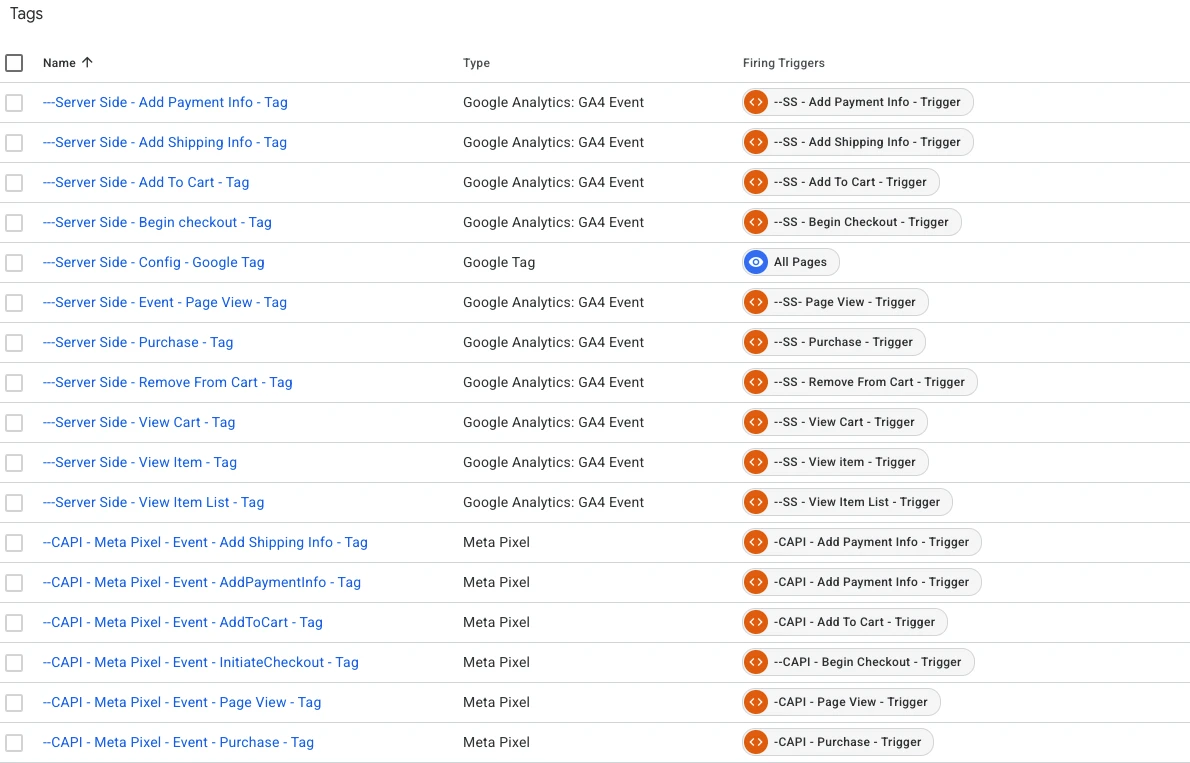Open the Server Side Config Google Tag
Viewport: 1190px width, 763px height.
pos(153,262)
